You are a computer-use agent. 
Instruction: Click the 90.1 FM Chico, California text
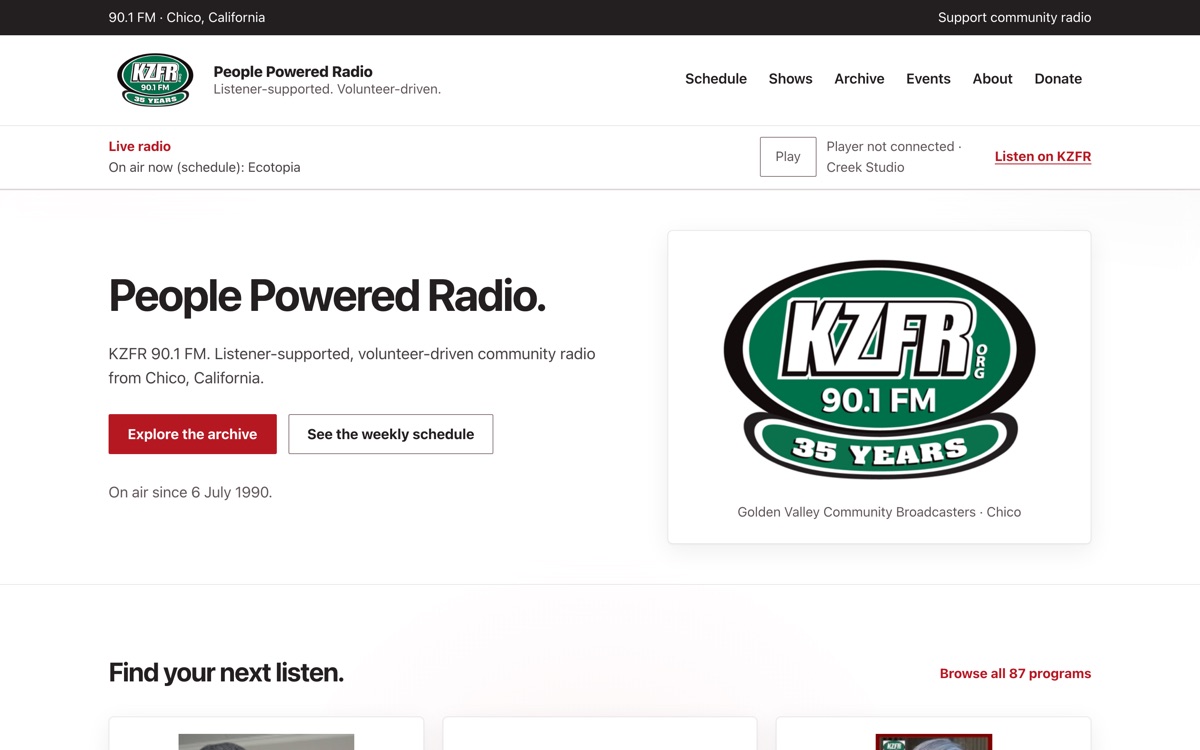[187, 17]
